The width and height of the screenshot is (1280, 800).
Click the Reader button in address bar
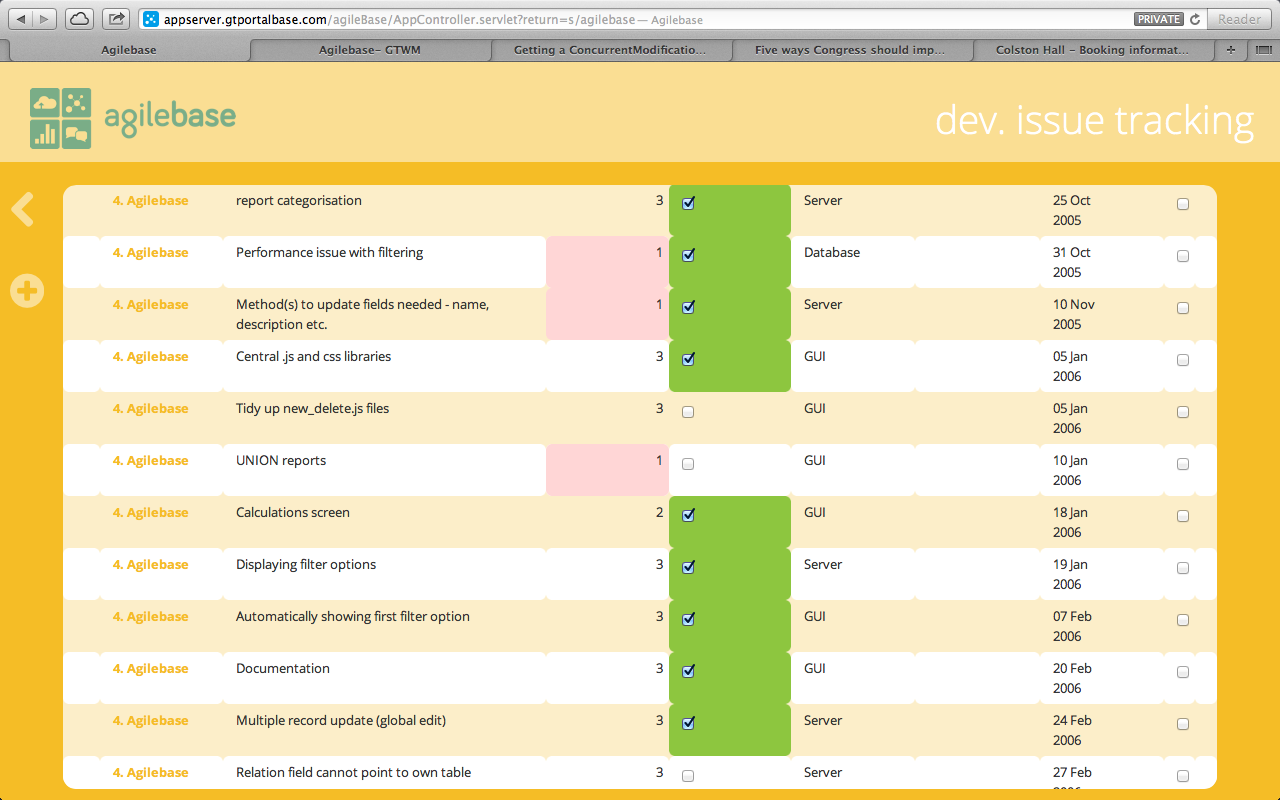1239,19
